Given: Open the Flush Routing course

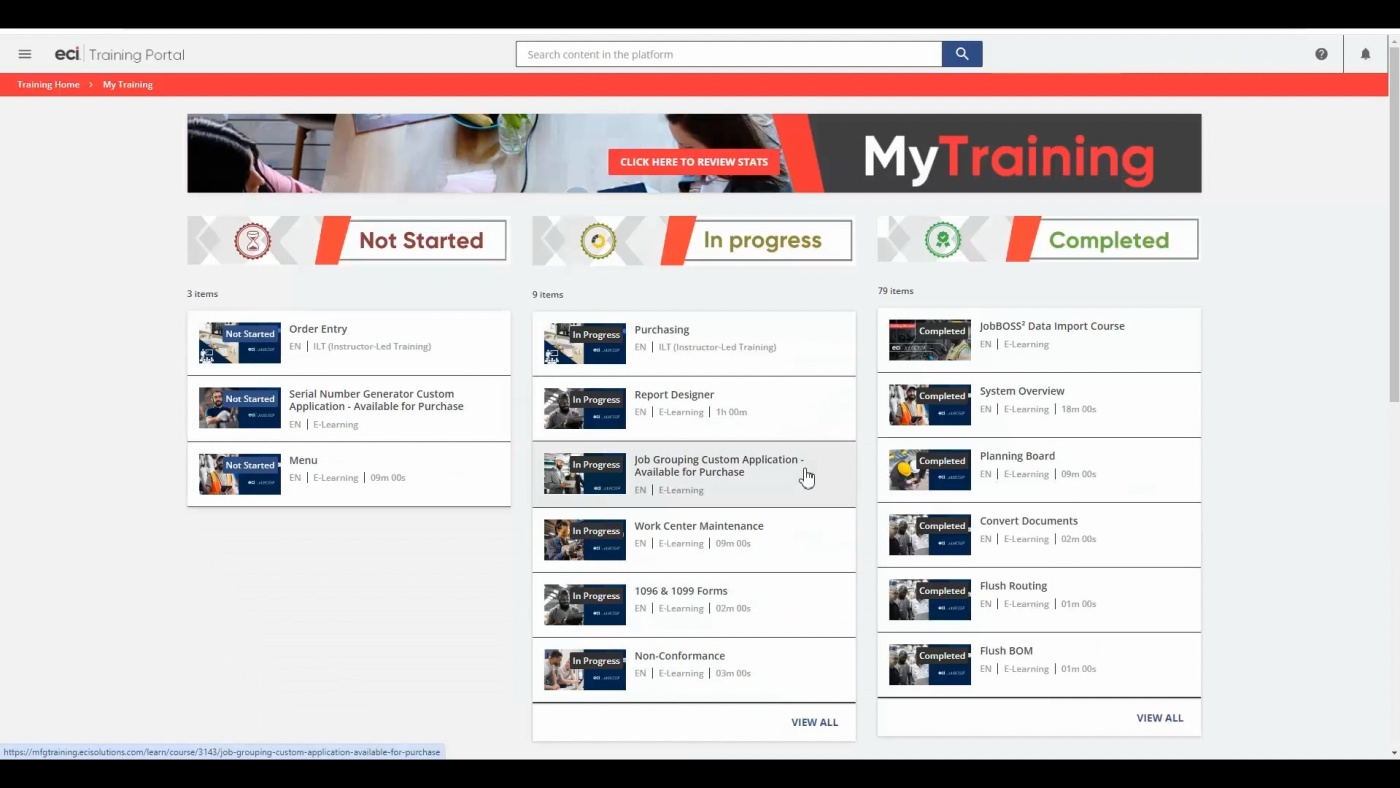Looking at the screenshot, I should pos(1039,600).
